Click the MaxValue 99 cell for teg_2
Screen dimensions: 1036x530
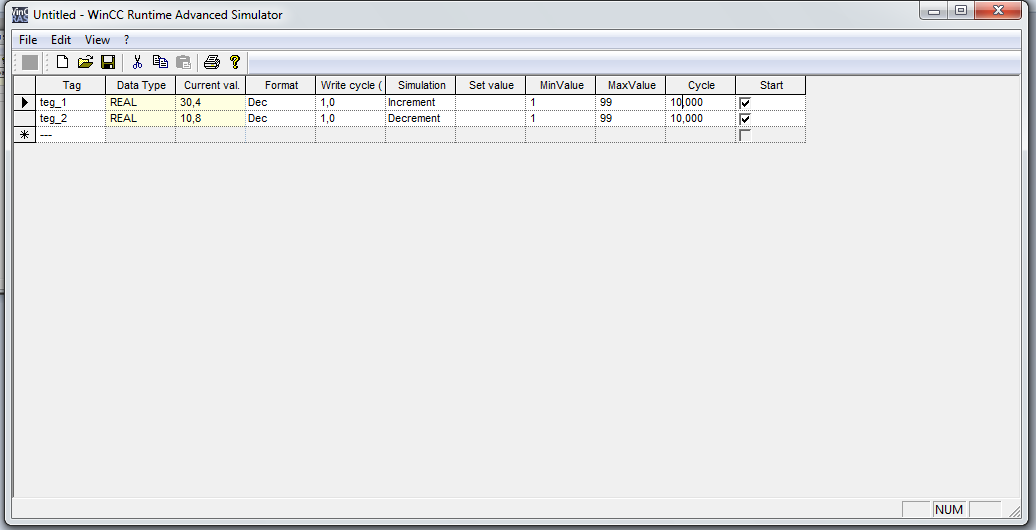click(x=631, y=118)
